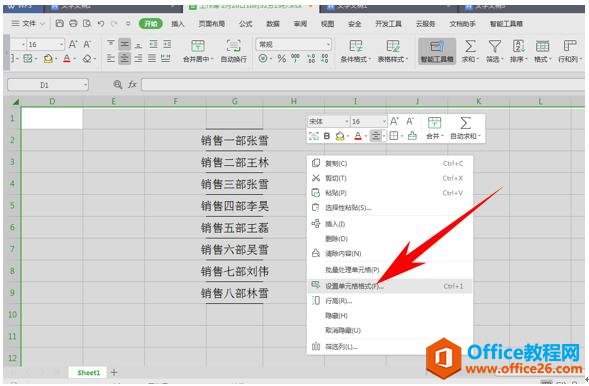Toggle justify alignment in ribbon
This screenshot has width=589, height=386.
152,58
